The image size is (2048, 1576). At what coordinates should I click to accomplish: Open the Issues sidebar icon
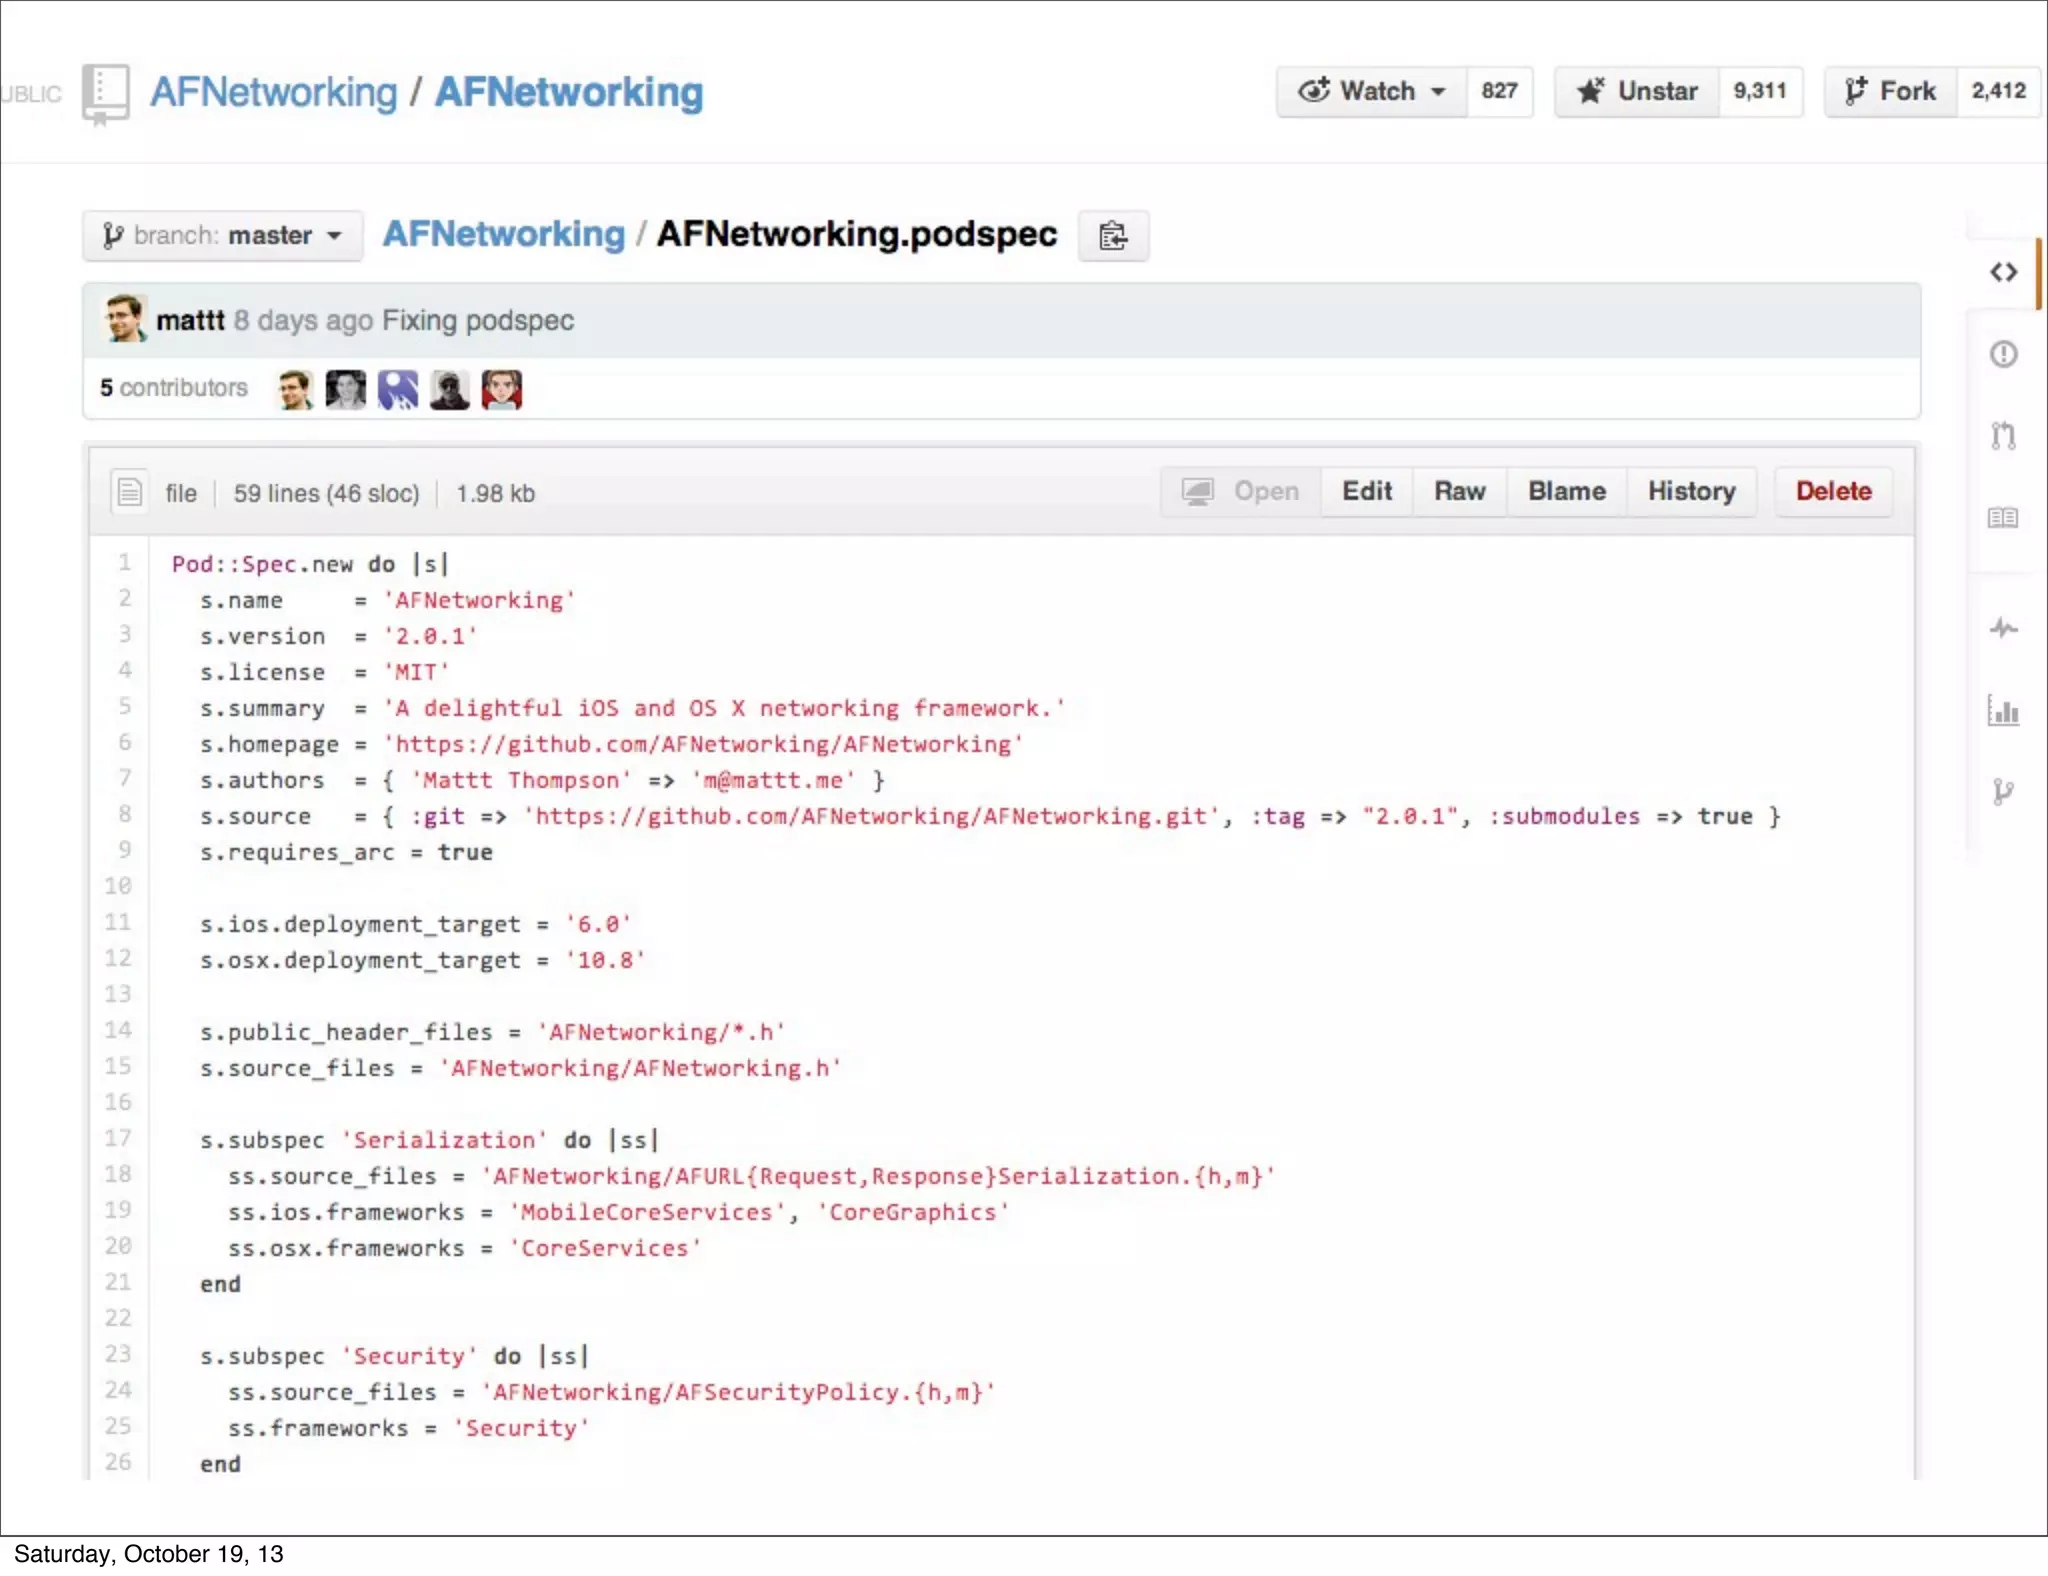pos(2003,354)
